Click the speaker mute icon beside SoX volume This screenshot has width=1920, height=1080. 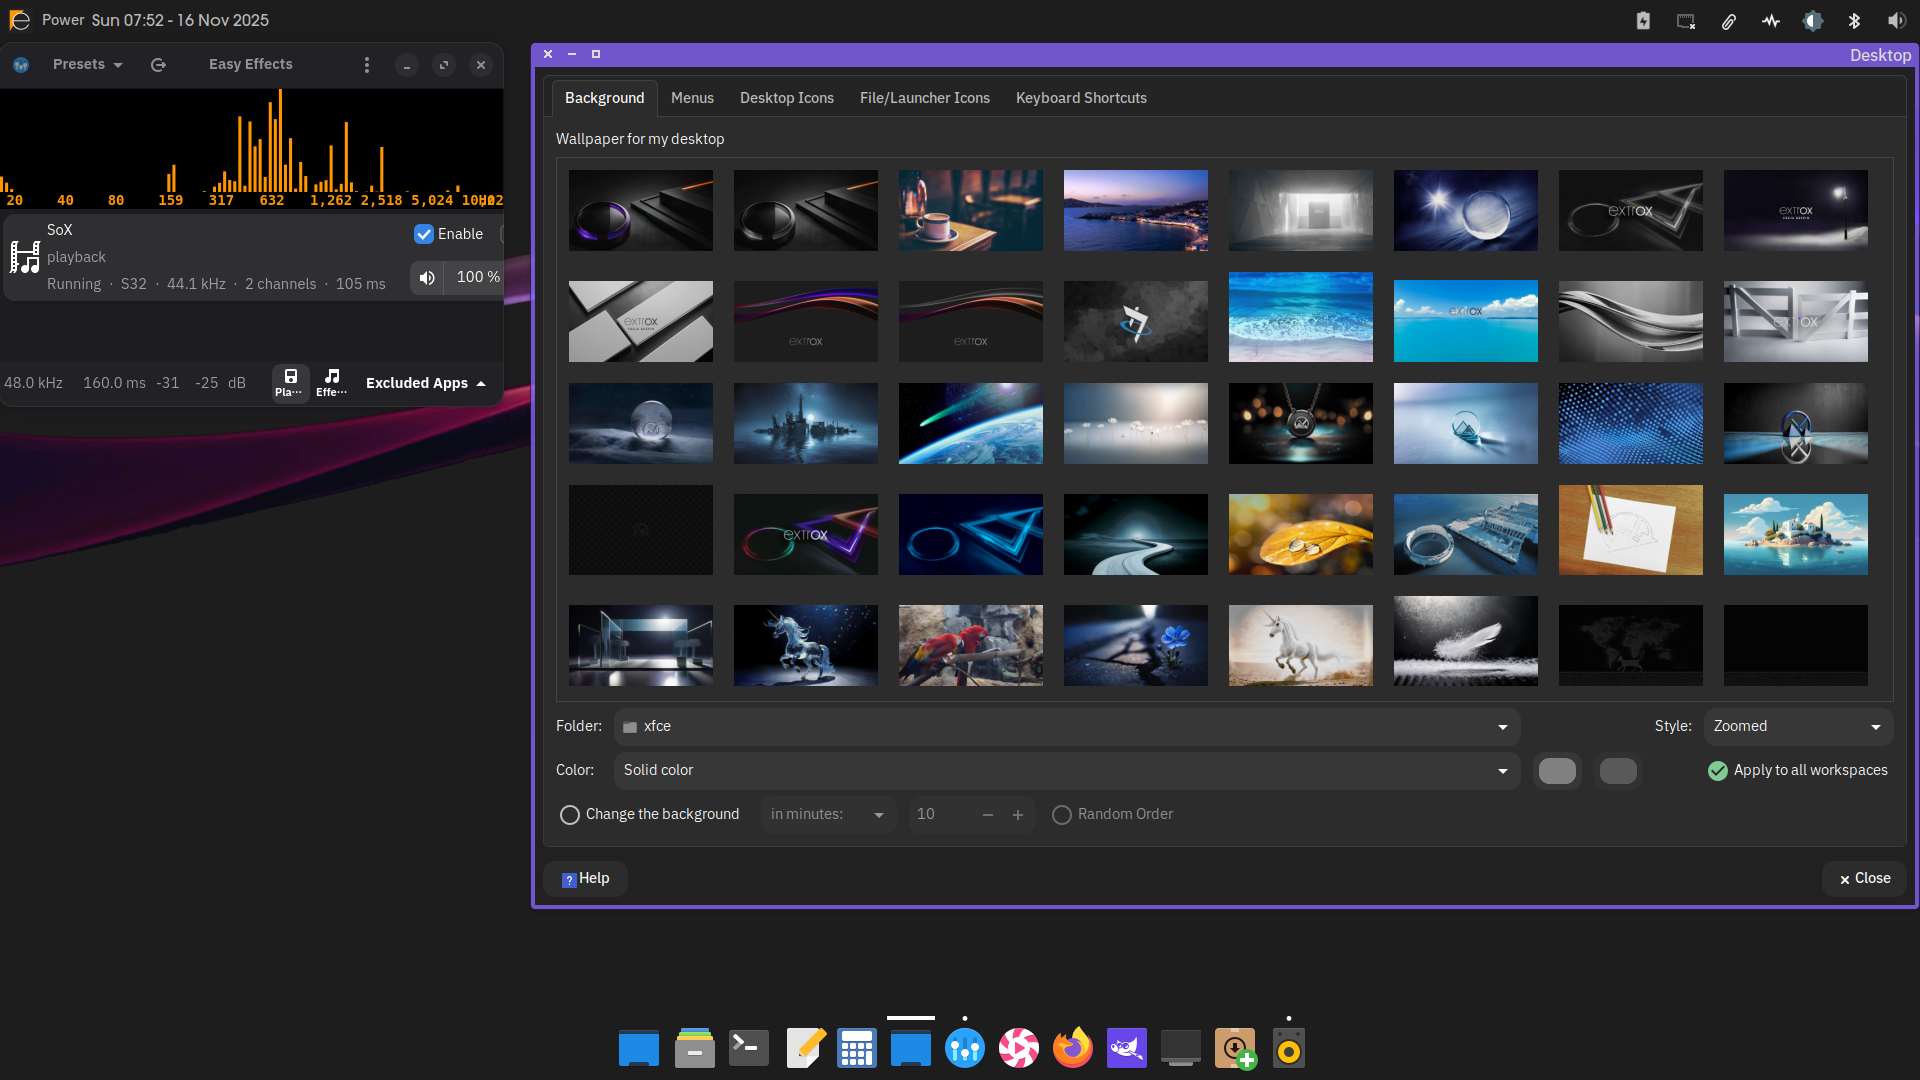click(x=427, y=278)
